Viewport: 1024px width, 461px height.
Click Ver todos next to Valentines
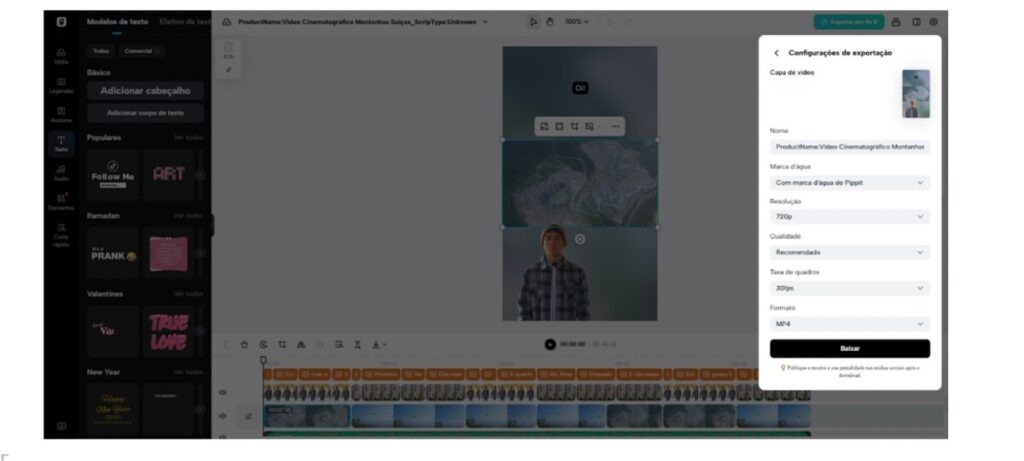pyautogui.click(x=188, y=294)
